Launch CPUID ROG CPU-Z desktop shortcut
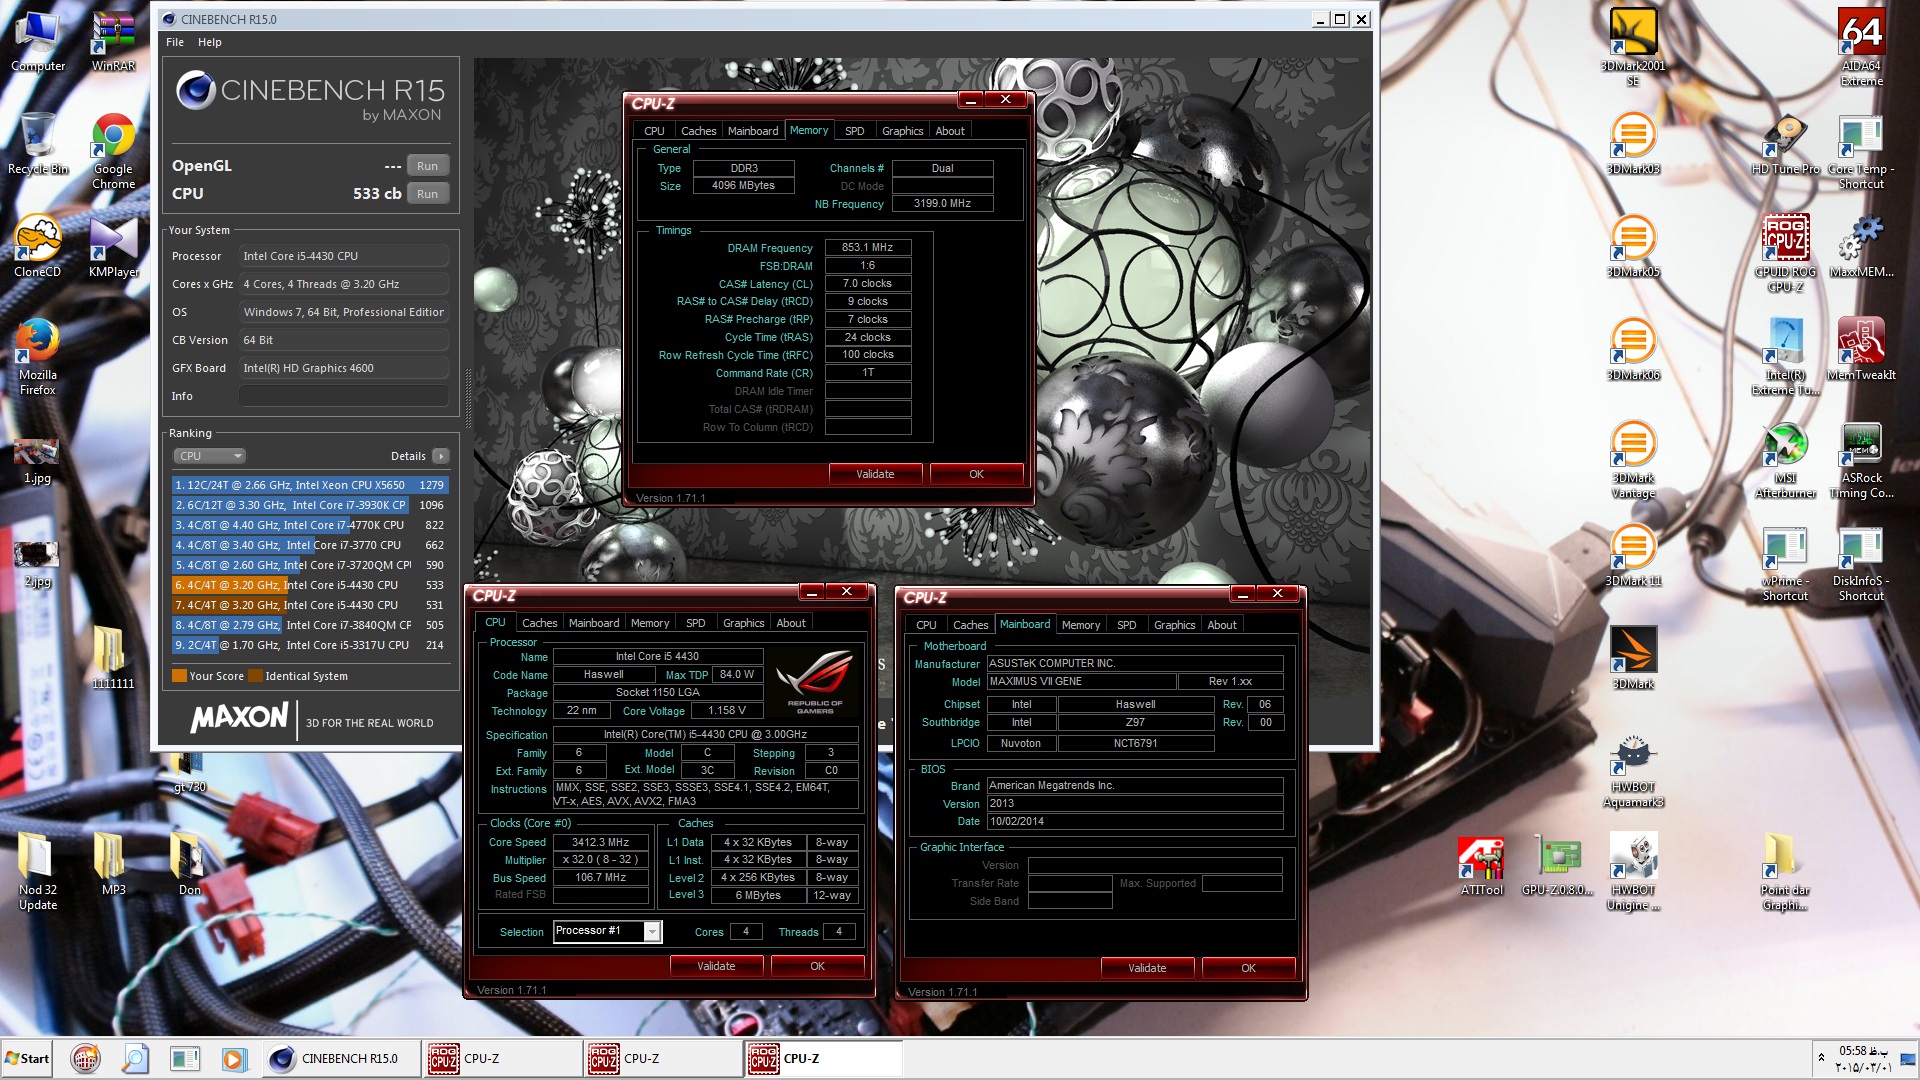The height and width of the screenshot is (1080, 1920). point(1785,253)
